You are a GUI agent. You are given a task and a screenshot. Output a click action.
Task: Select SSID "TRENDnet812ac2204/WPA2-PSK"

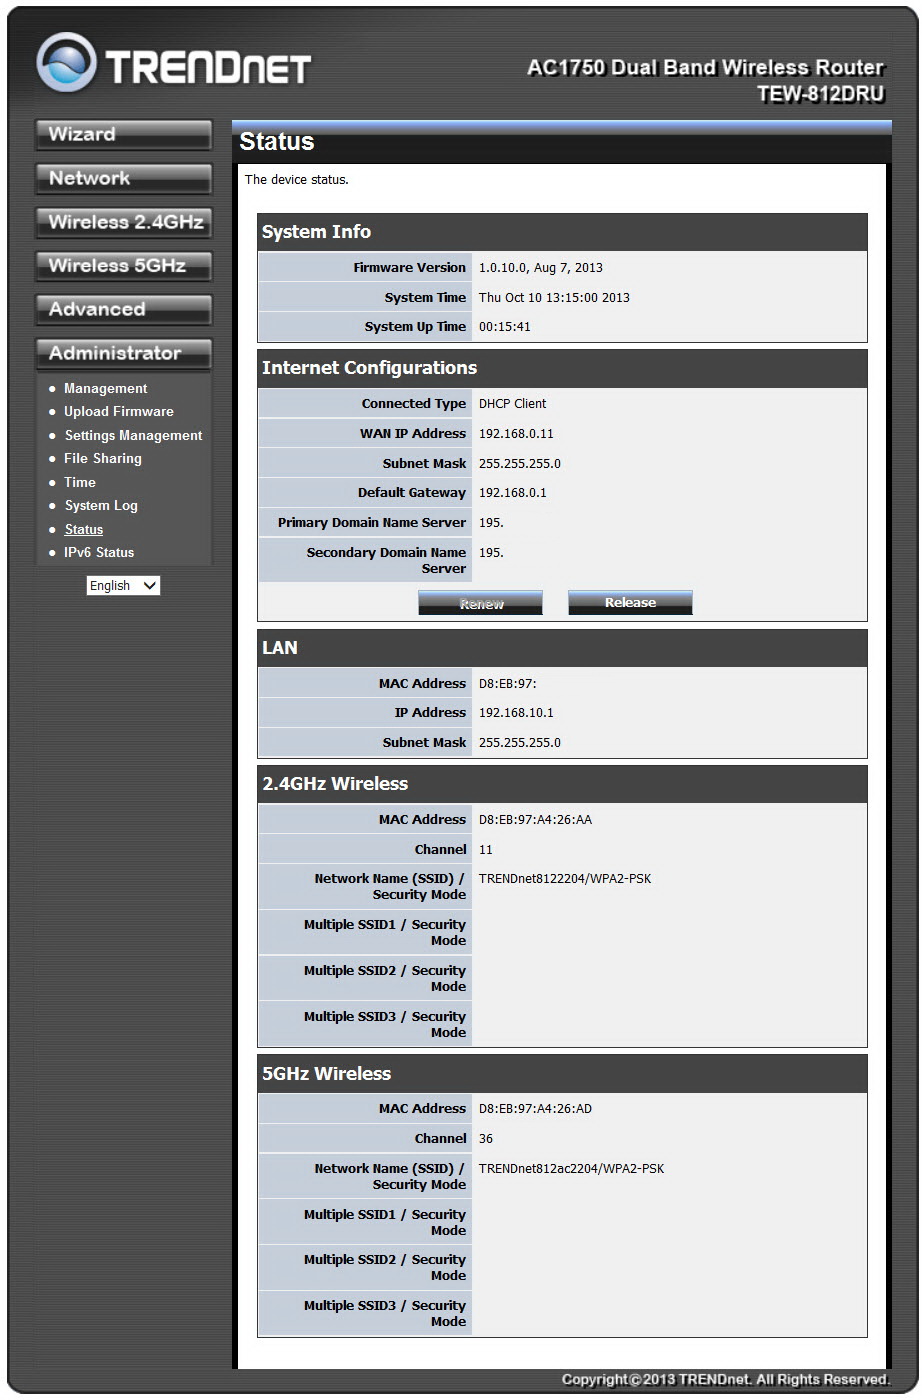571,1169
